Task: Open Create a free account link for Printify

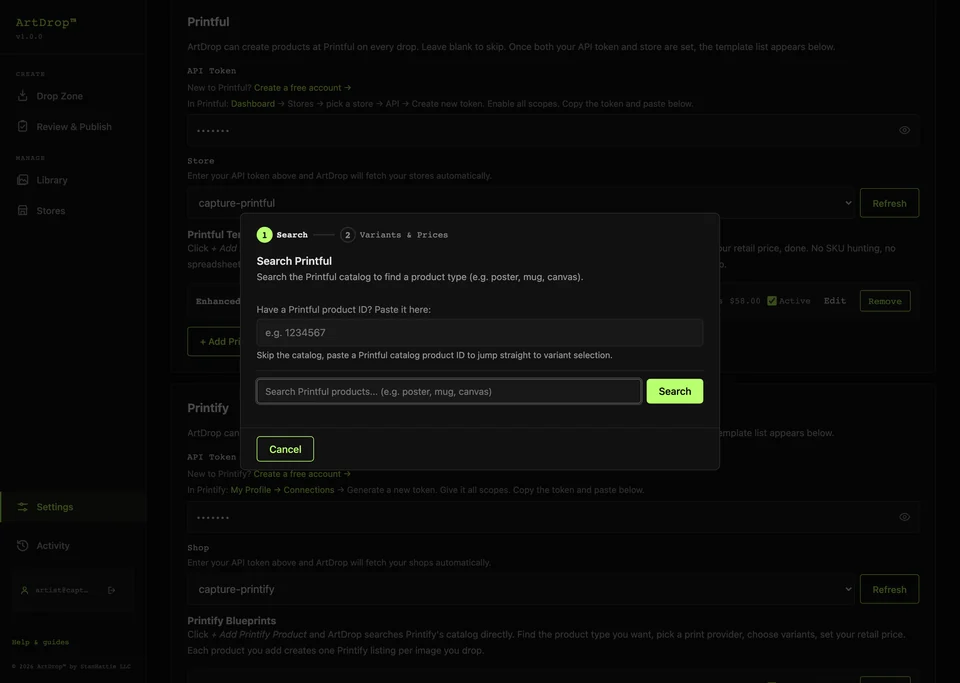Action: click(x=302, y=474)
